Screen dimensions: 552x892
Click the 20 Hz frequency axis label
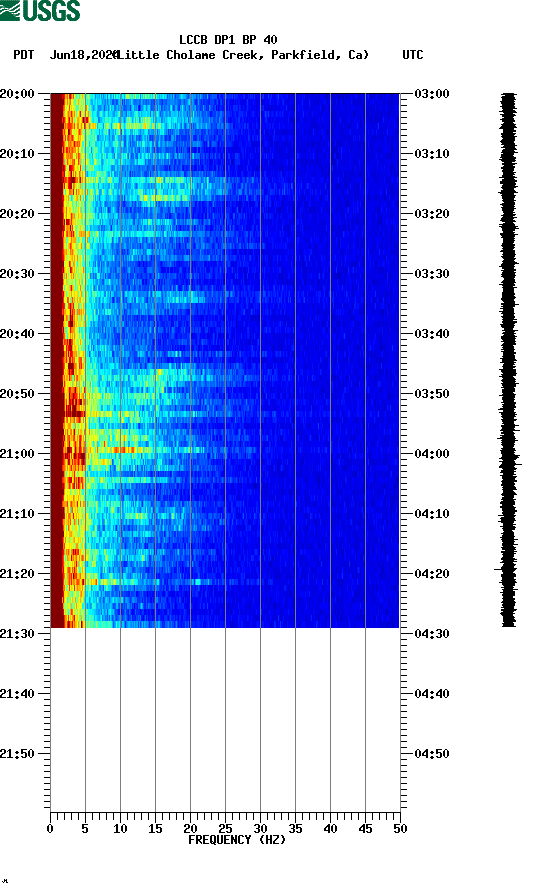pos(190,829)
